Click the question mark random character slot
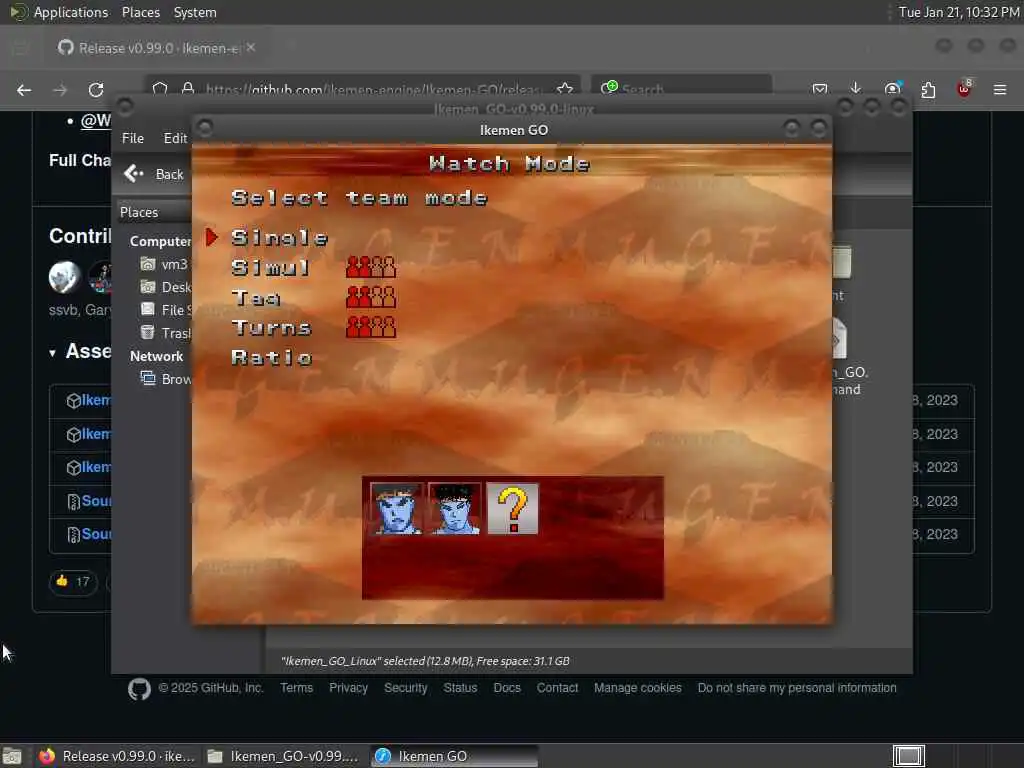 click(513, 509)
